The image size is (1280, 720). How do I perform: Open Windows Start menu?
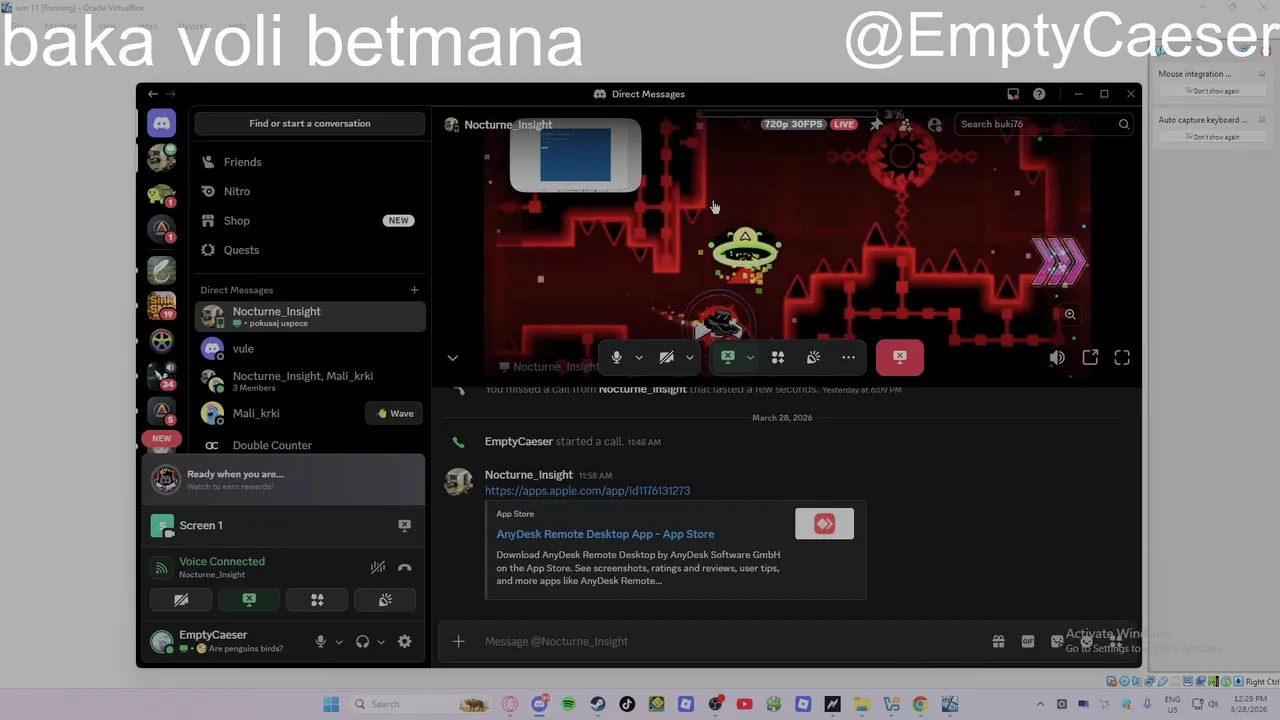(x=331, y=704)
